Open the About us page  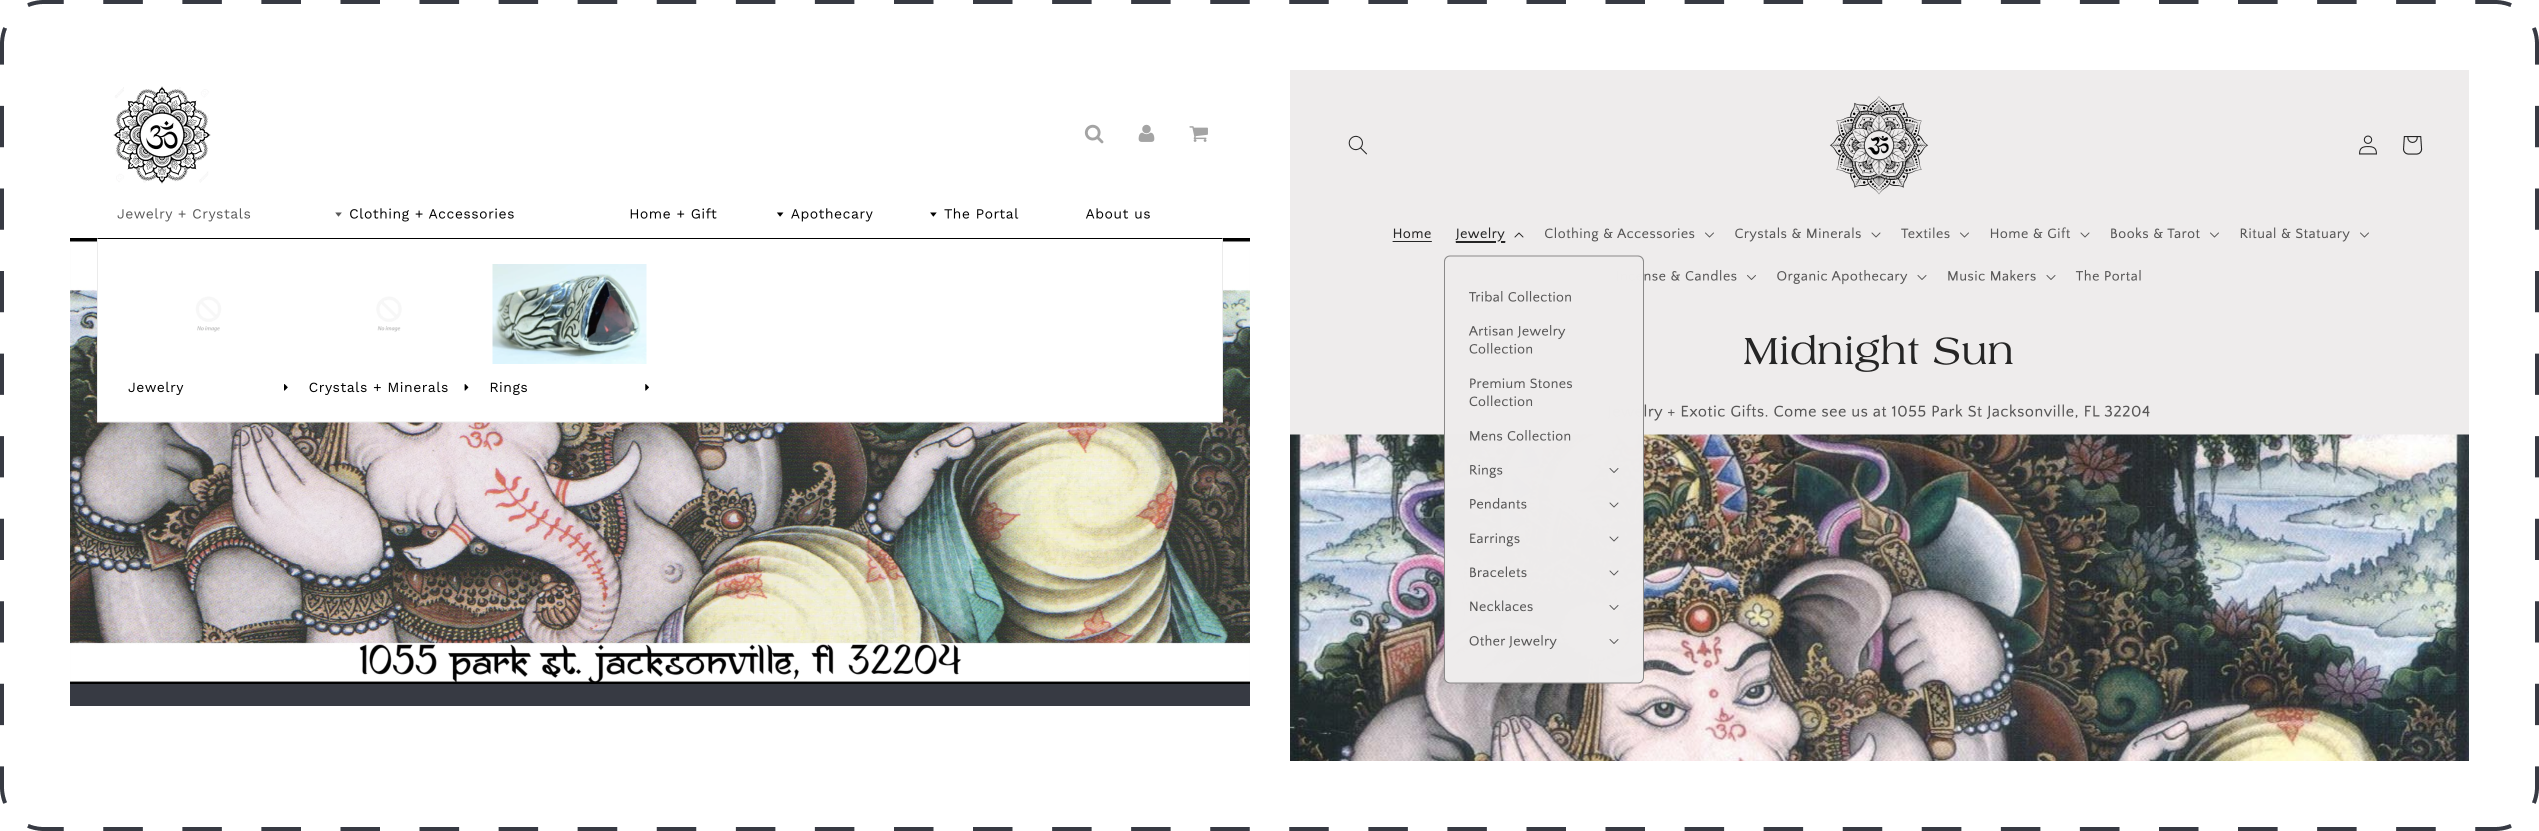tap(1118, 214)
